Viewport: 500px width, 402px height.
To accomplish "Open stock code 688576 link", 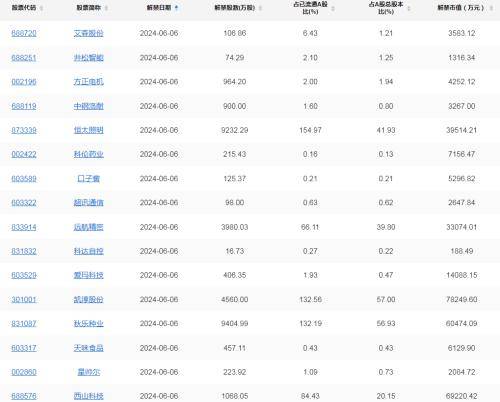I will click(x=24, y=396).
